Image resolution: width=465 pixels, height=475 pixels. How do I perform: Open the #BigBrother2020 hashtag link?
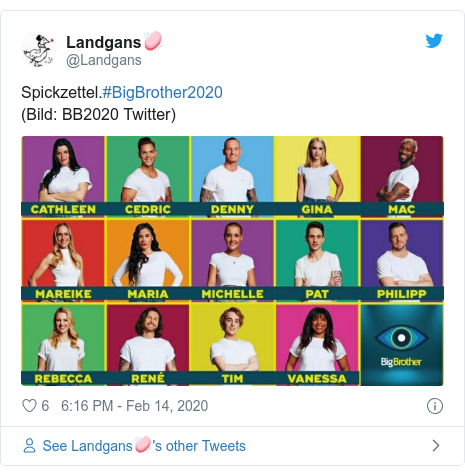click(162, 93)
